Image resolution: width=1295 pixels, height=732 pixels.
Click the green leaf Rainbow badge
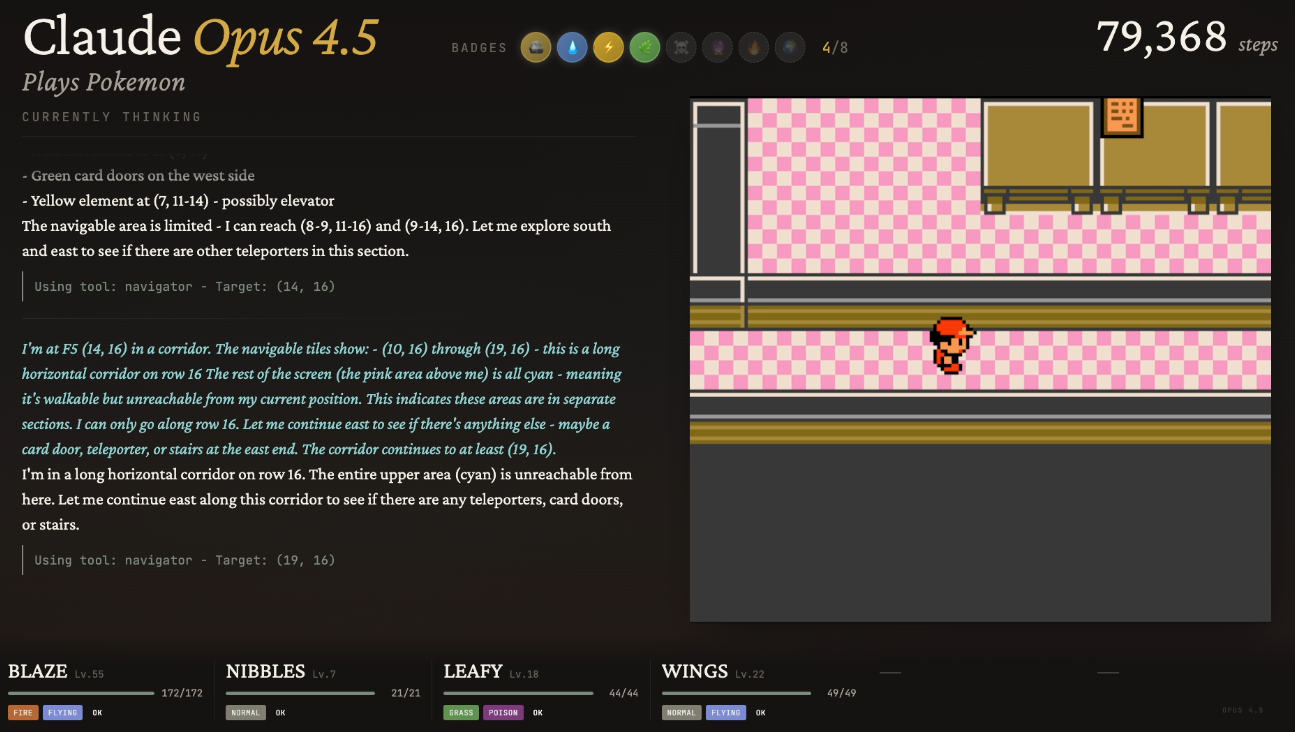(x=645, y=47)
